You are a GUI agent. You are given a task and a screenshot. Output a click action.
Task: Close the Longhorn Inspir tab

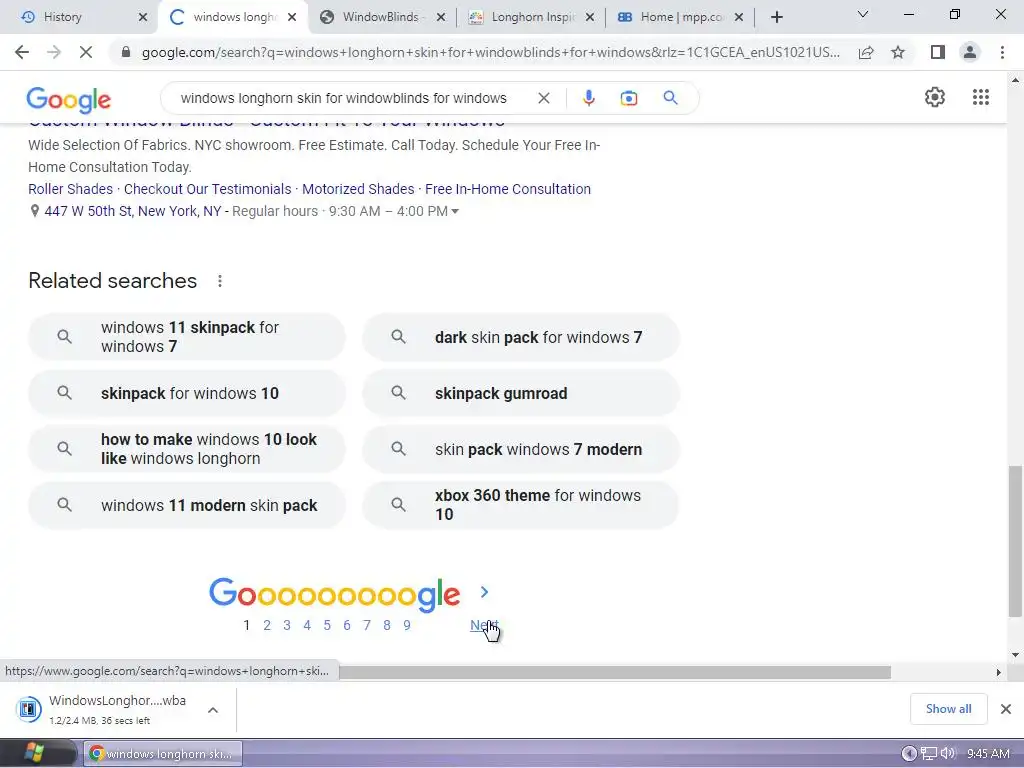590,17
